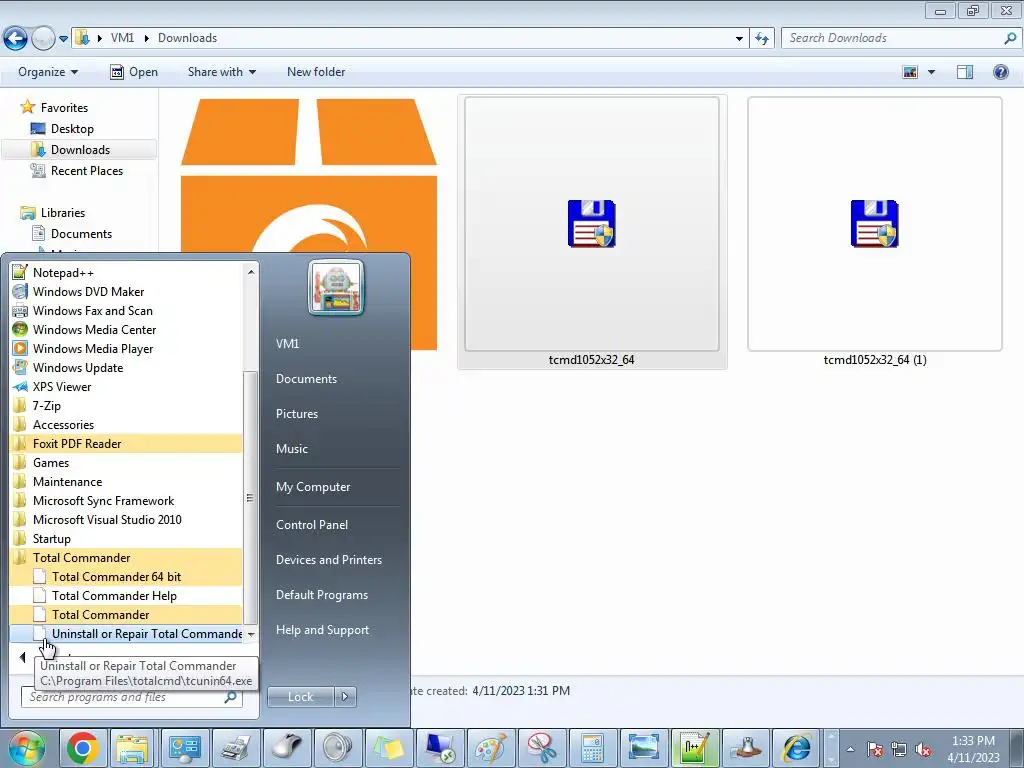Viewport: 1024px width, 768px height.
Task: Open Total Commander Help
Action: pyautogui.click(x=126, y=594)
